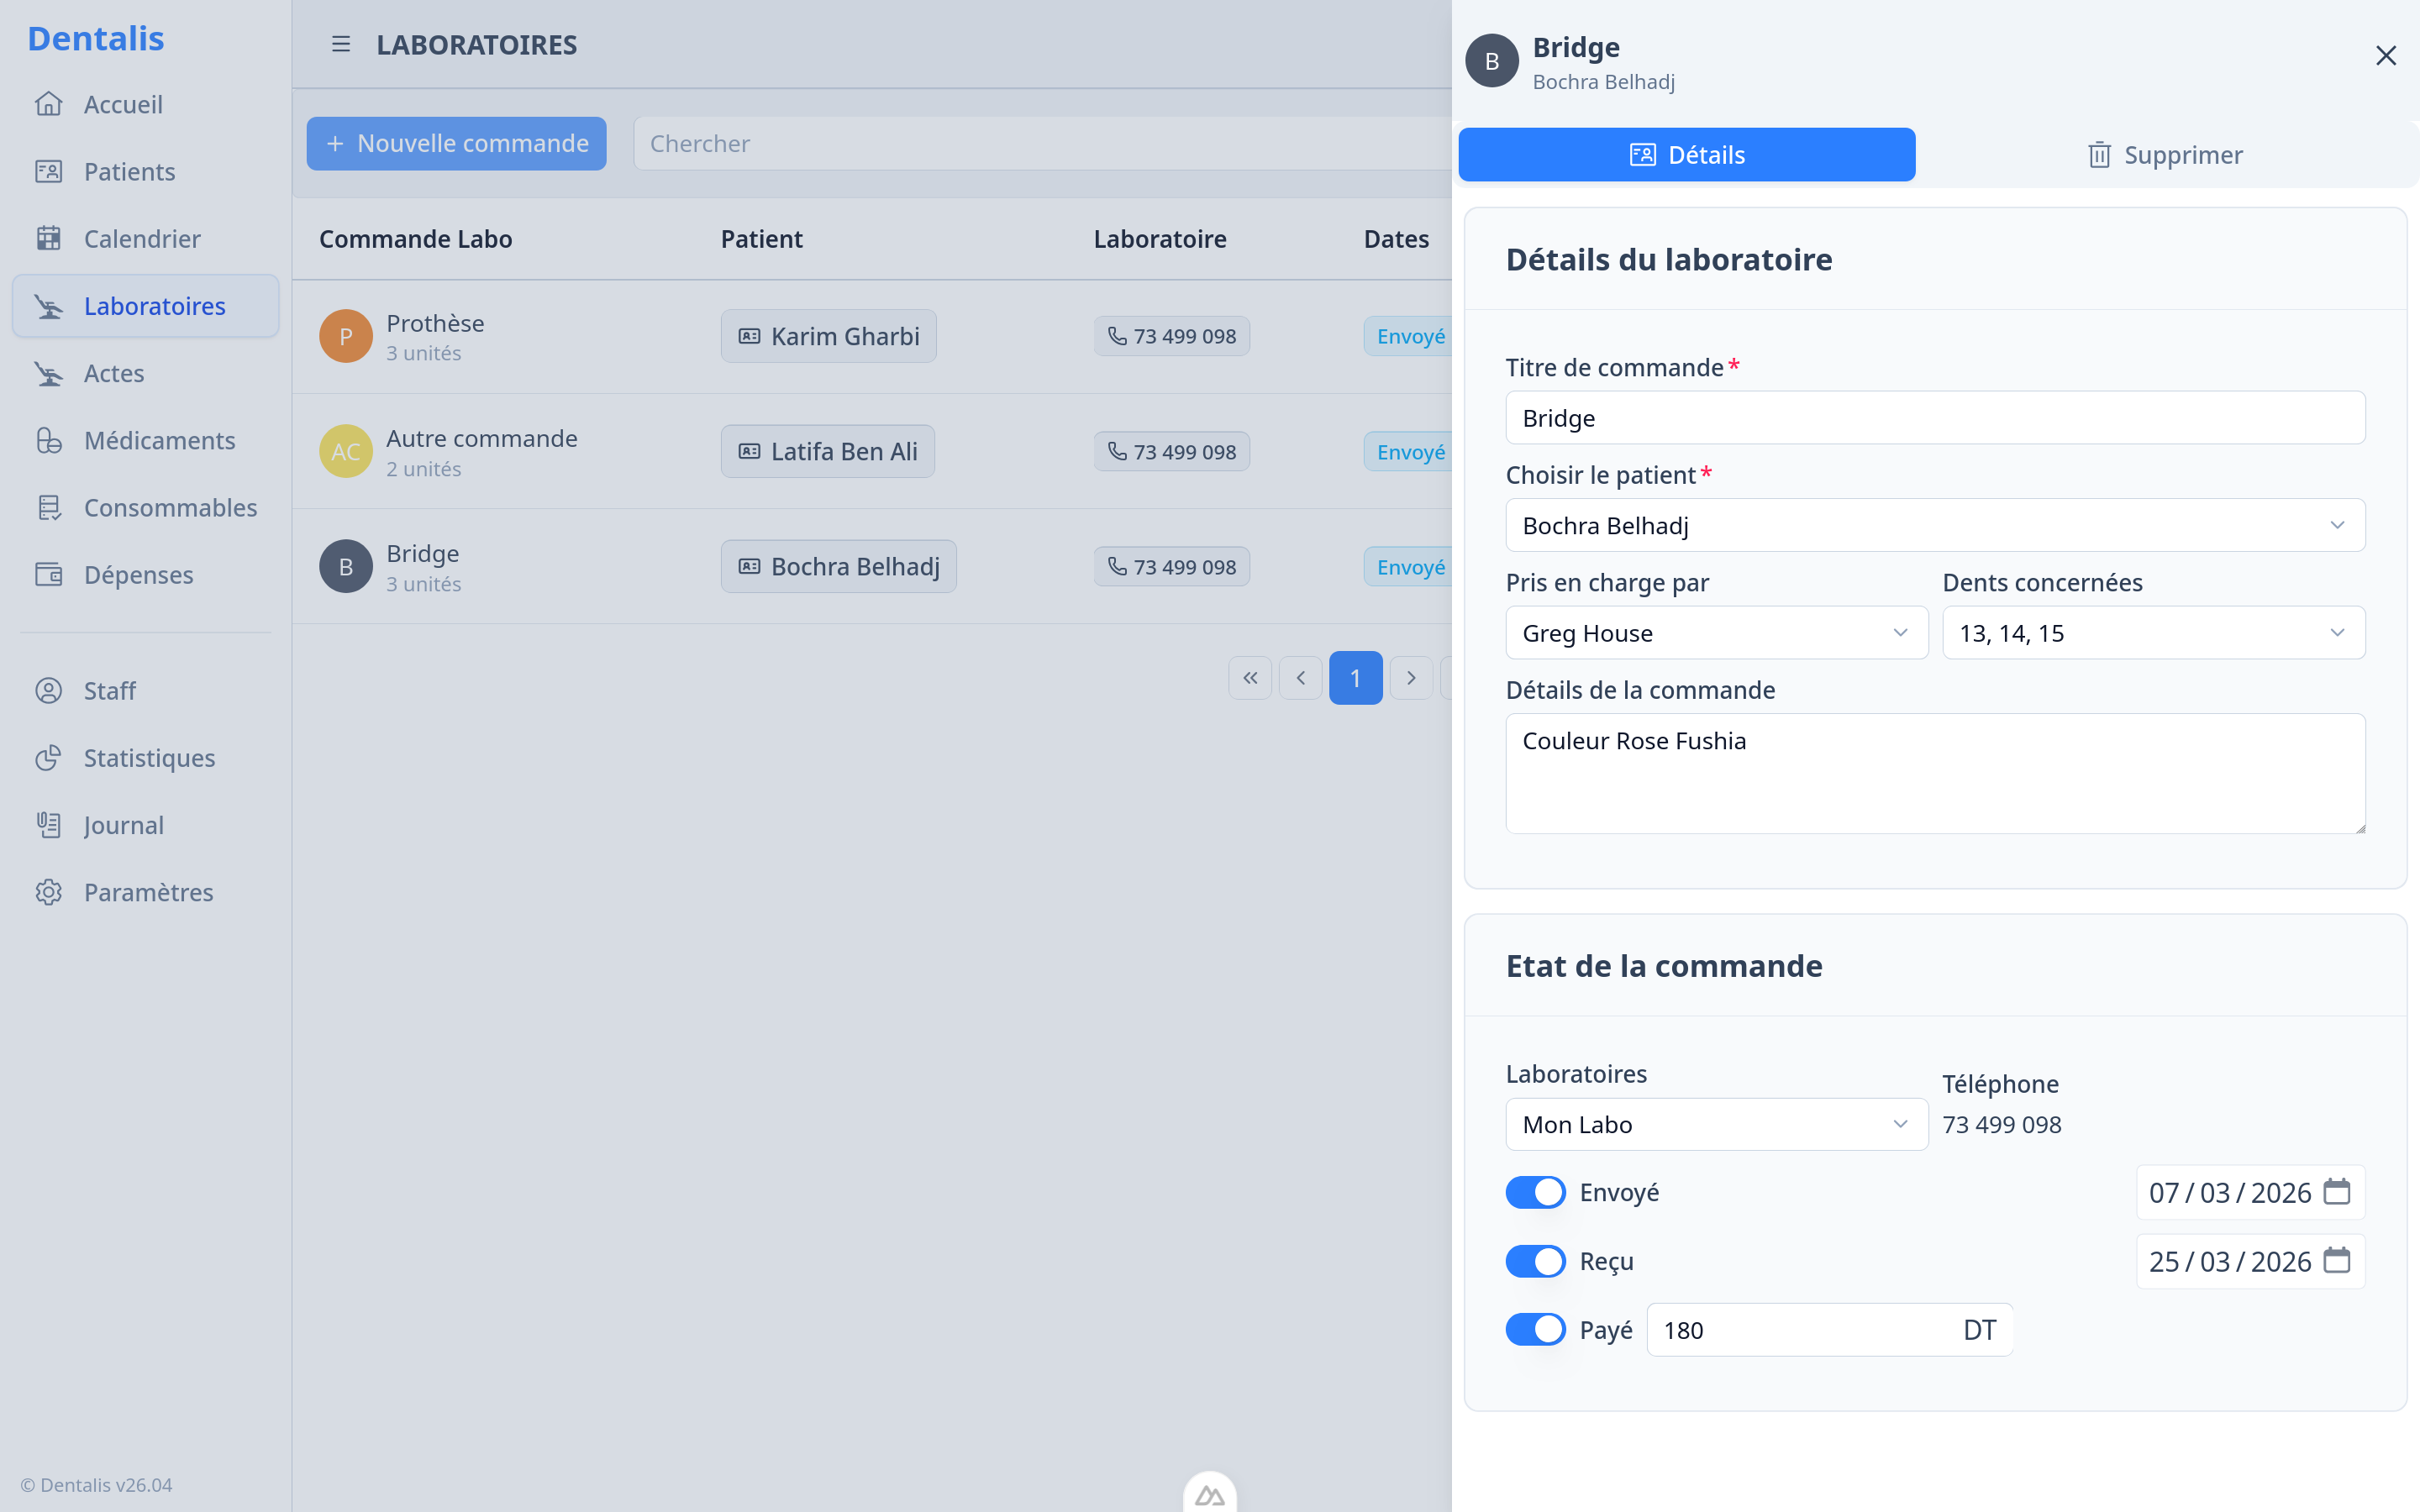The width and height of the screenshot is (2420, 1512).
Task: Open the Mon Labo laboratory dropdown
Action: click(1716, 1124)
